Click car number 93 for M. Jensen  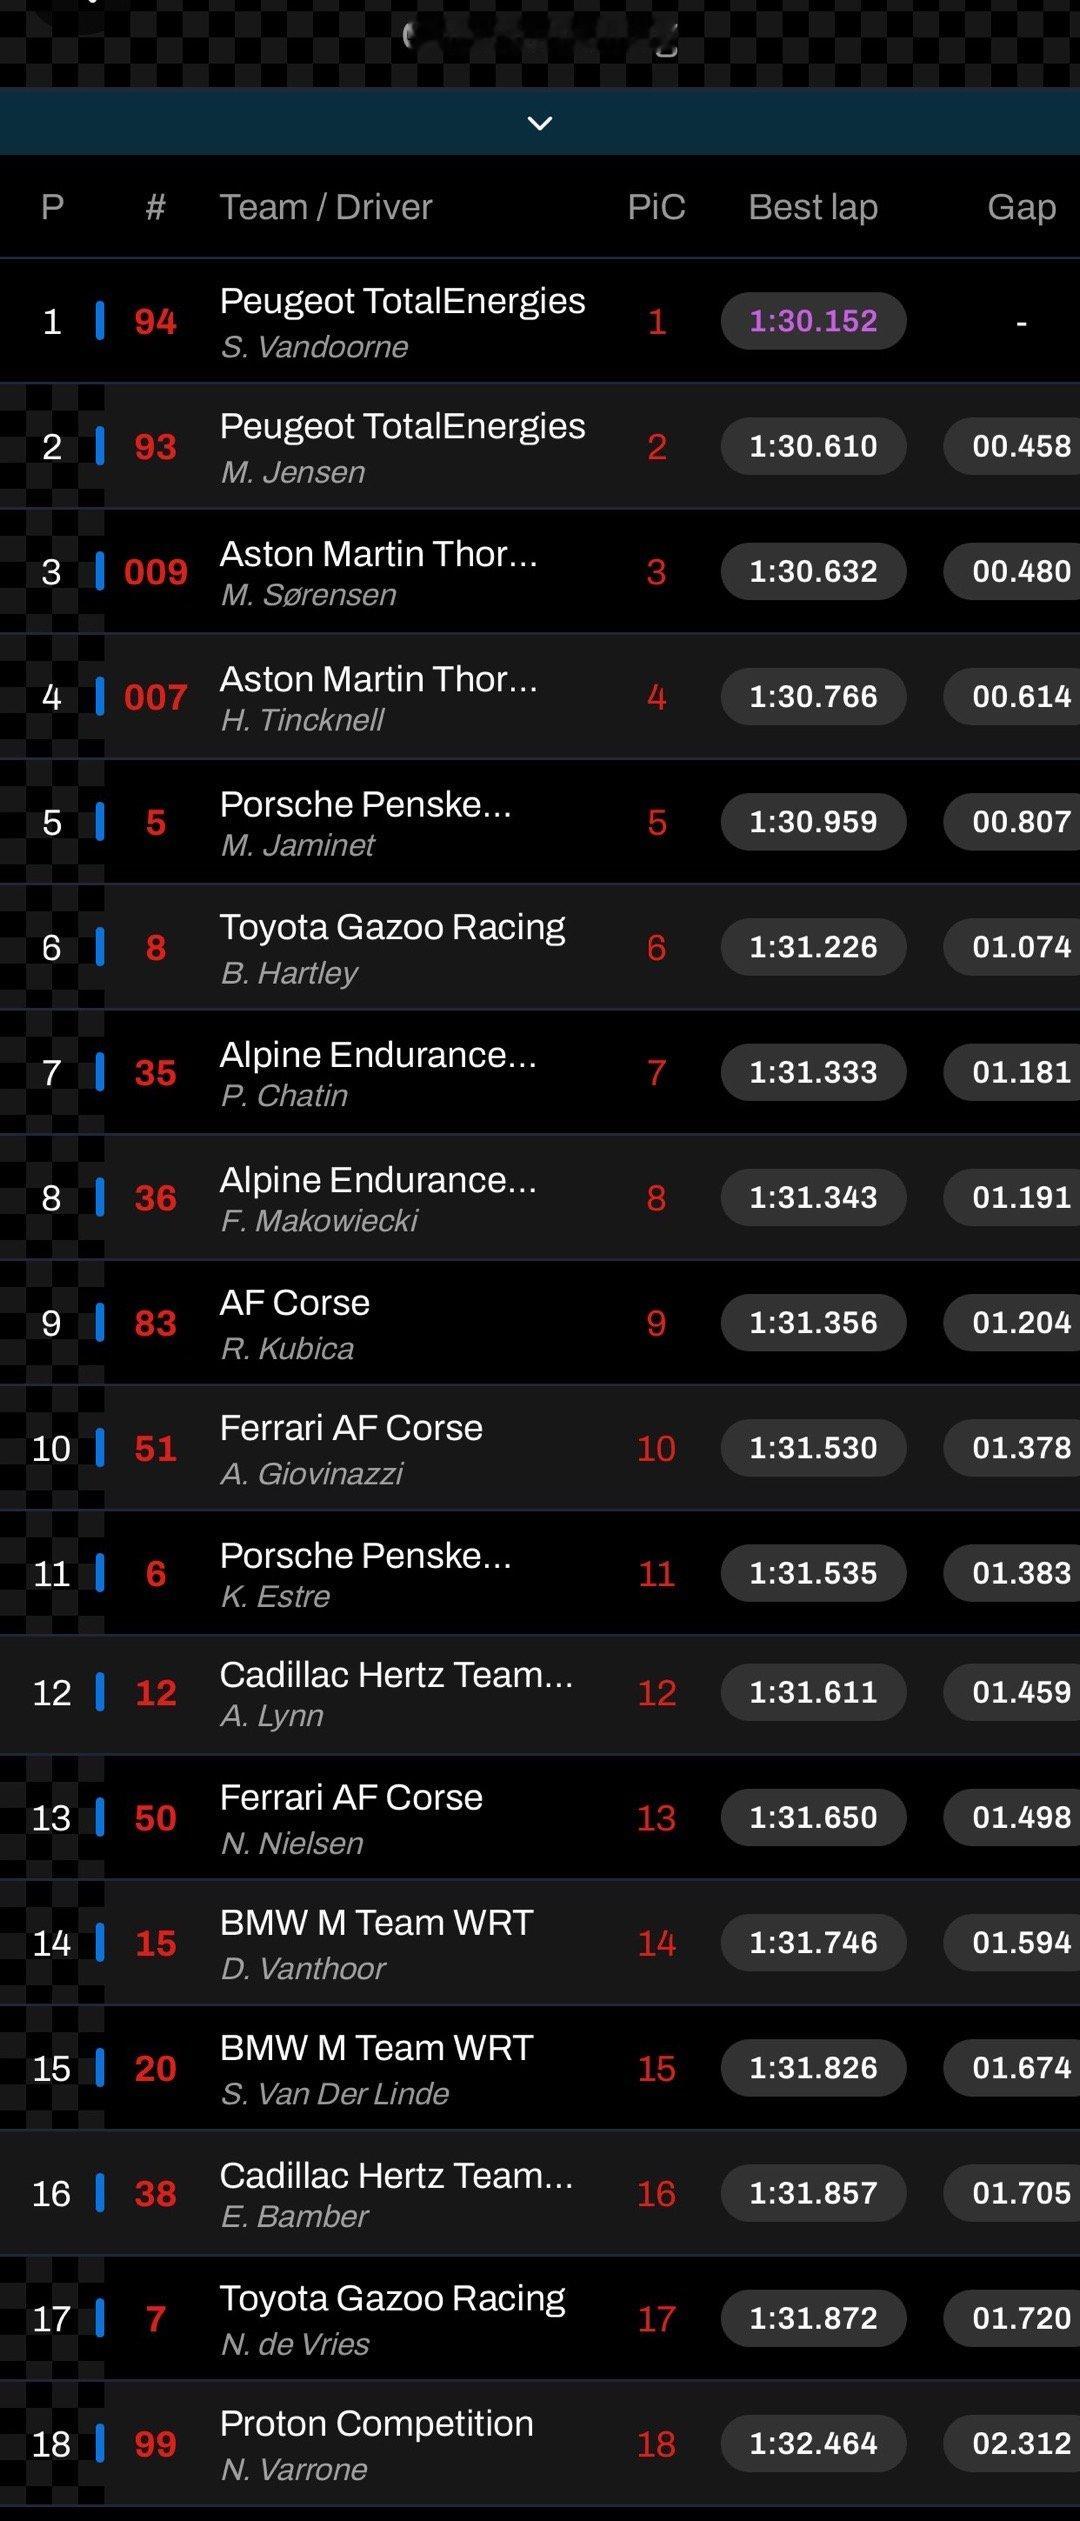tap(155, 446)
